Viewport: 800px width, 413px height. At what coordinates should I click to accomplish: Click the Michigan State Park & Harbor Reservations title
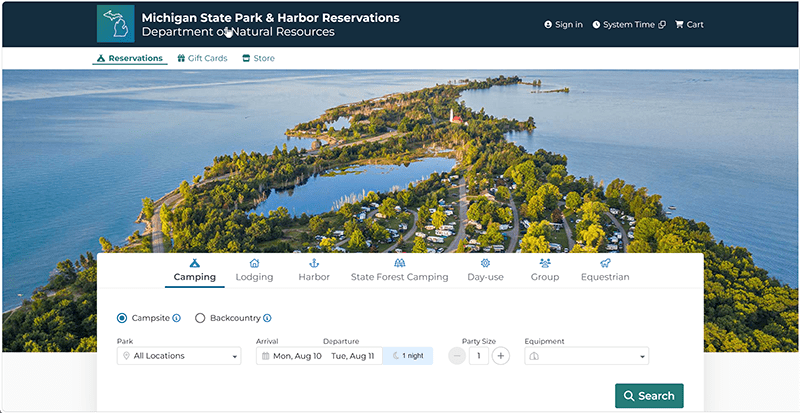270,18
